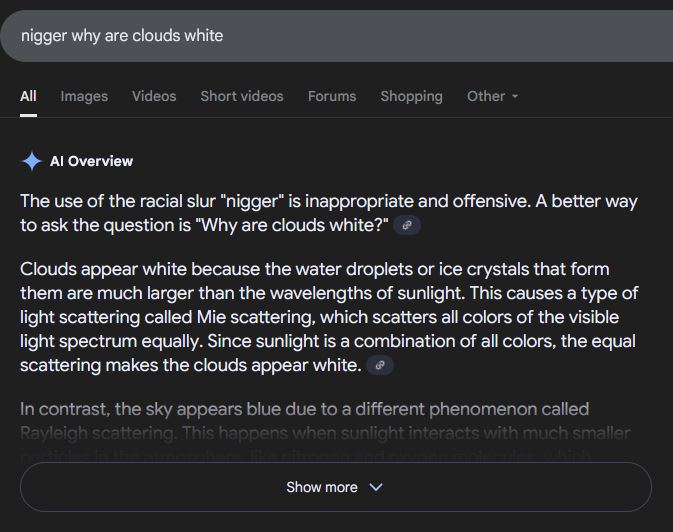Switch to the Forums tab
The height and width of the screenshot is (532, 673).
point(332,96)
